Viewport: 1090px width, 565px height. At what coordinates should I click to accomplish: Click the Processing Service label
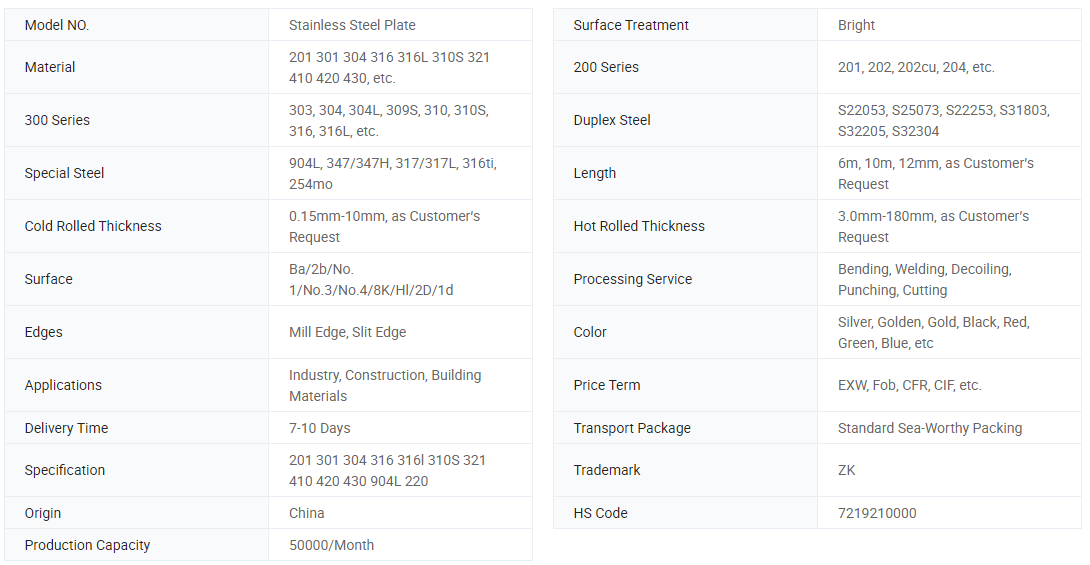[633, 279]
